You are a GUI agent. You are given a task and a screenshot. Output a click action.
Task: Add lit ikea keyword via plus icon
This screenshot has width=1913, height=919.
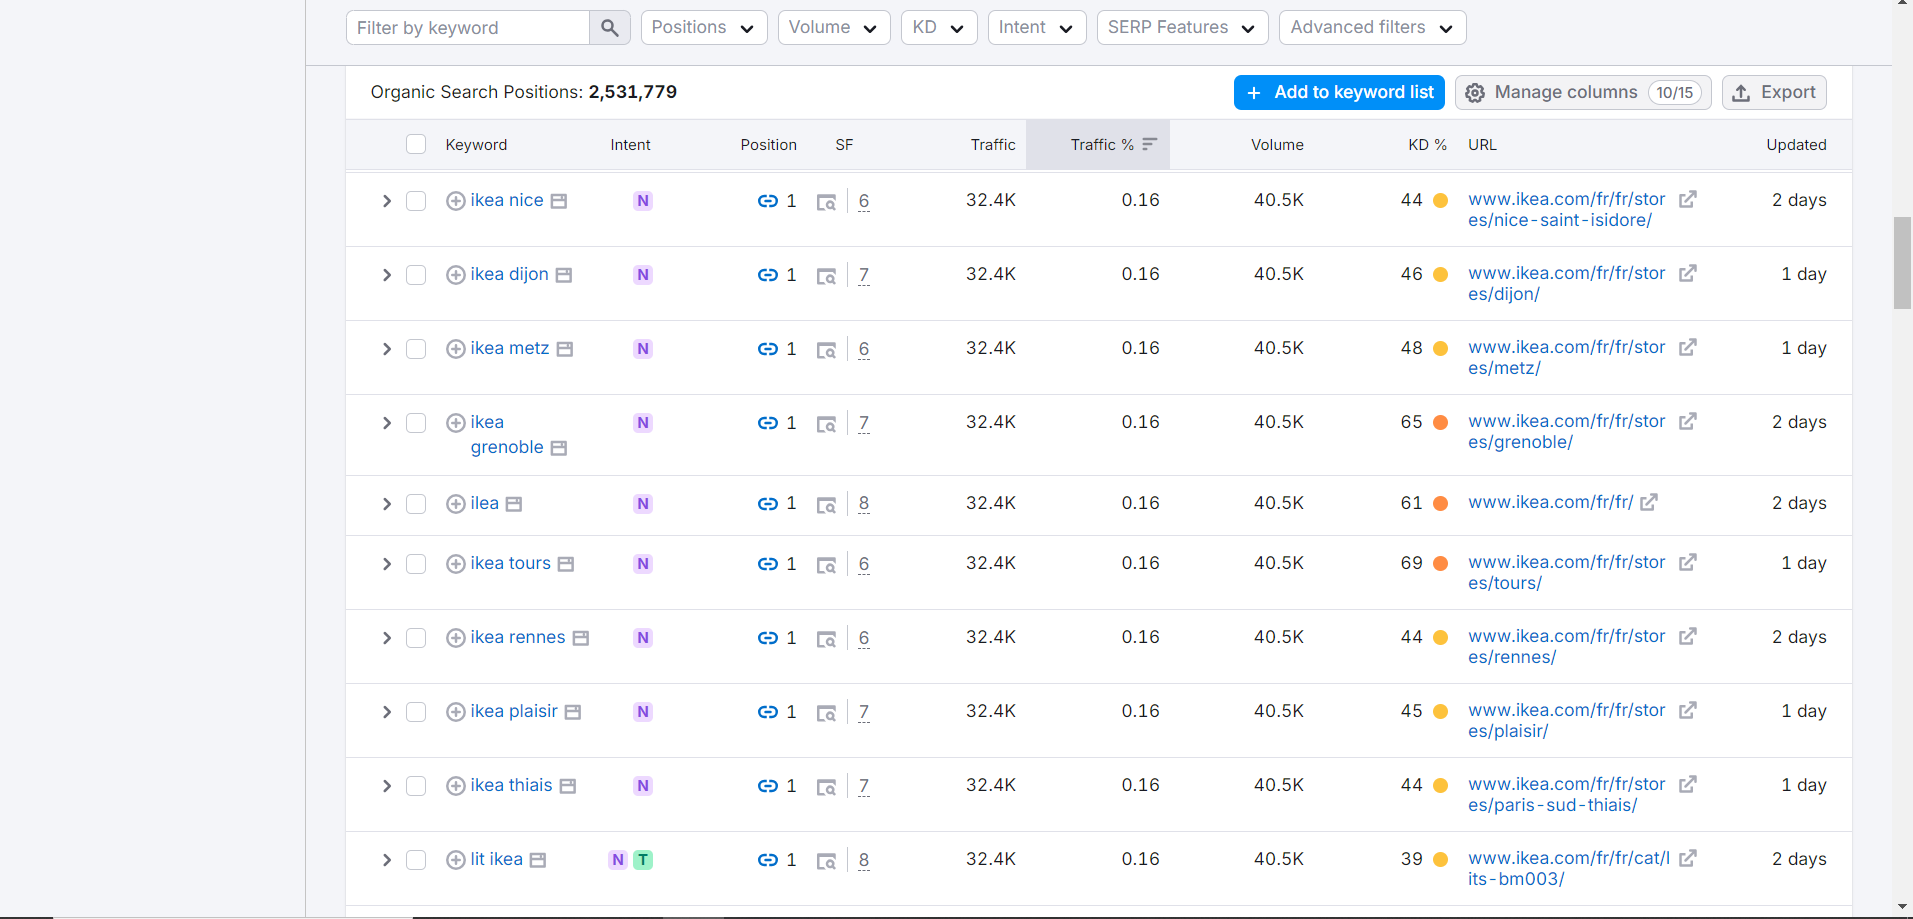(456, 860)
